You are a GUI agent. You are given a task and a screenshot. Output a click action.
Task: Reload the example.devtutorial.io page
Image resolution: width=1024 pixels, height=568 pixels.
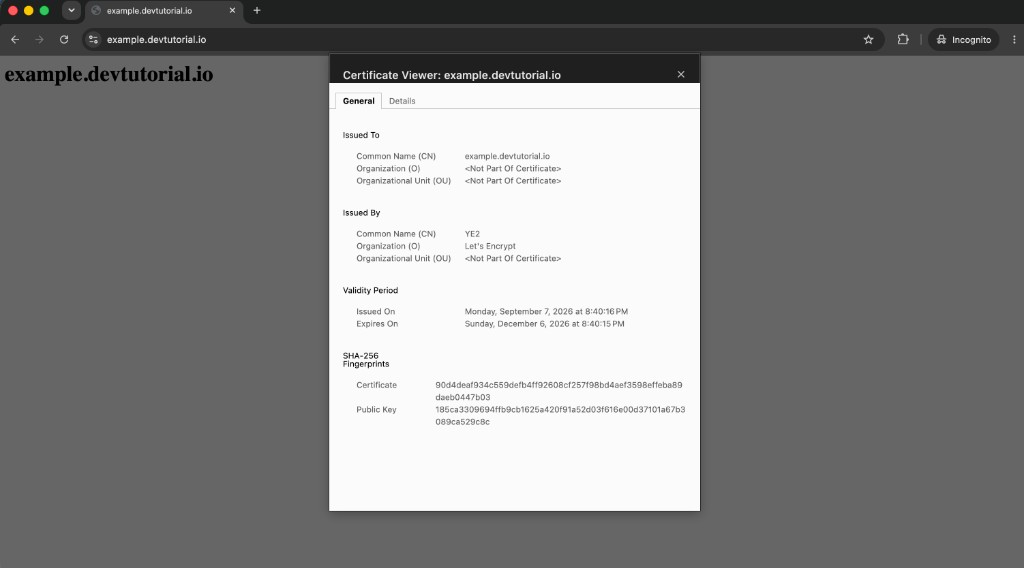pos(64,40)
